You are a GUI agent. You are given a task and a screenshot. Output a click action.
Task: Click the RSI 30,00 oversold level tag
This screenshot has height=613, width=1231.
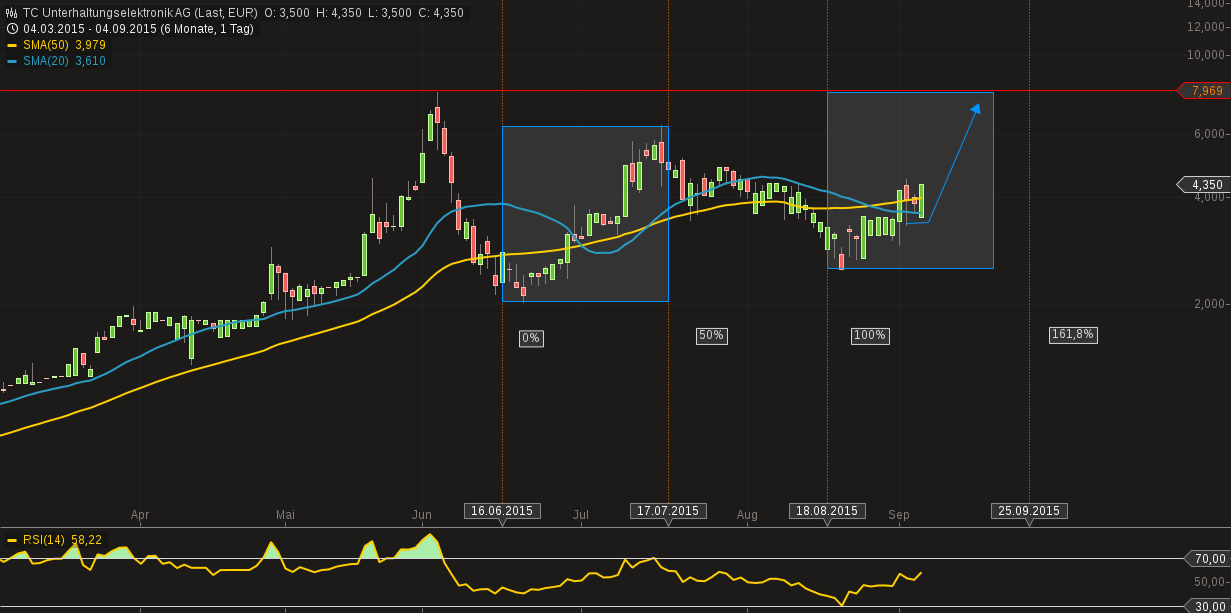coord(1205,606)
